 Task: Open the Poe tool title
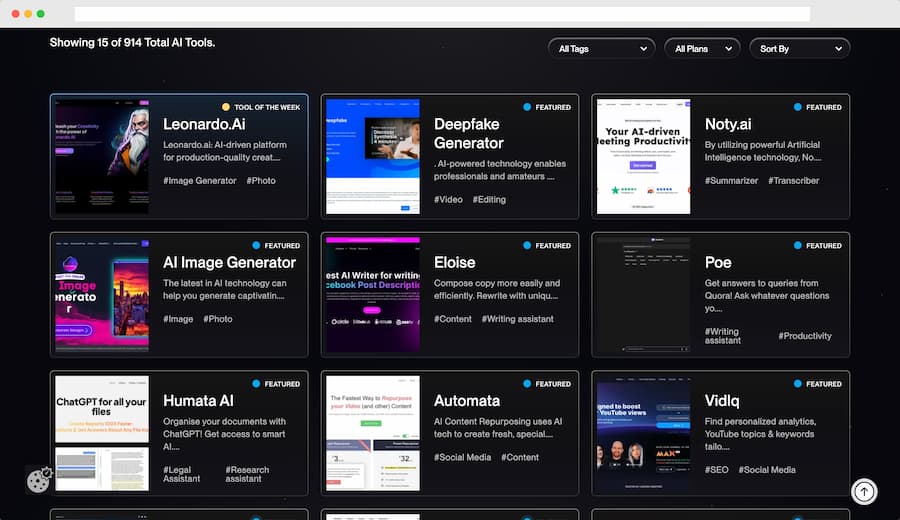[x=718, y=262]
